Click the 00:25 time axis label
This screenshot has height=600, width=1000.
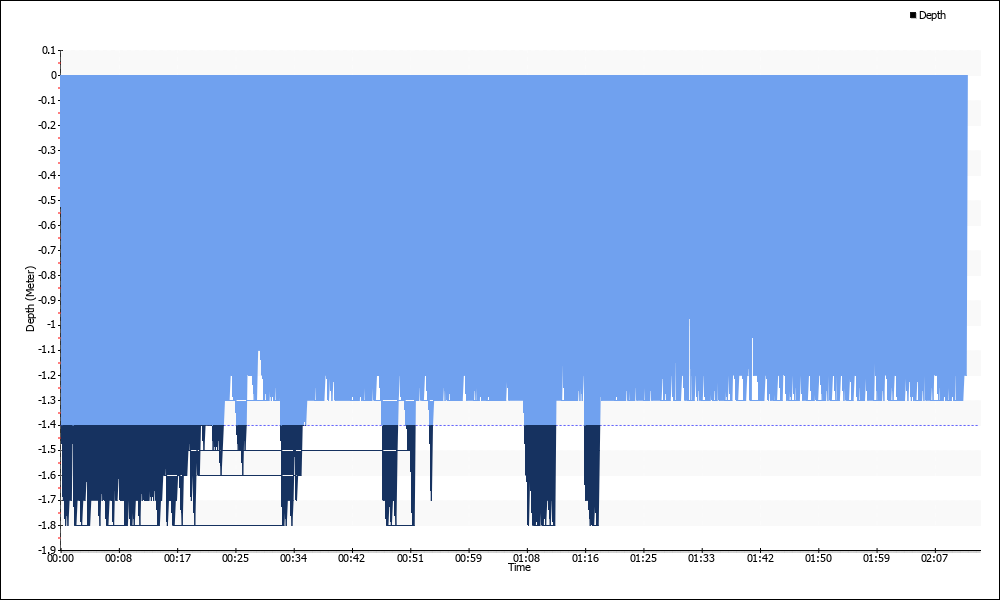pos(235,559)
